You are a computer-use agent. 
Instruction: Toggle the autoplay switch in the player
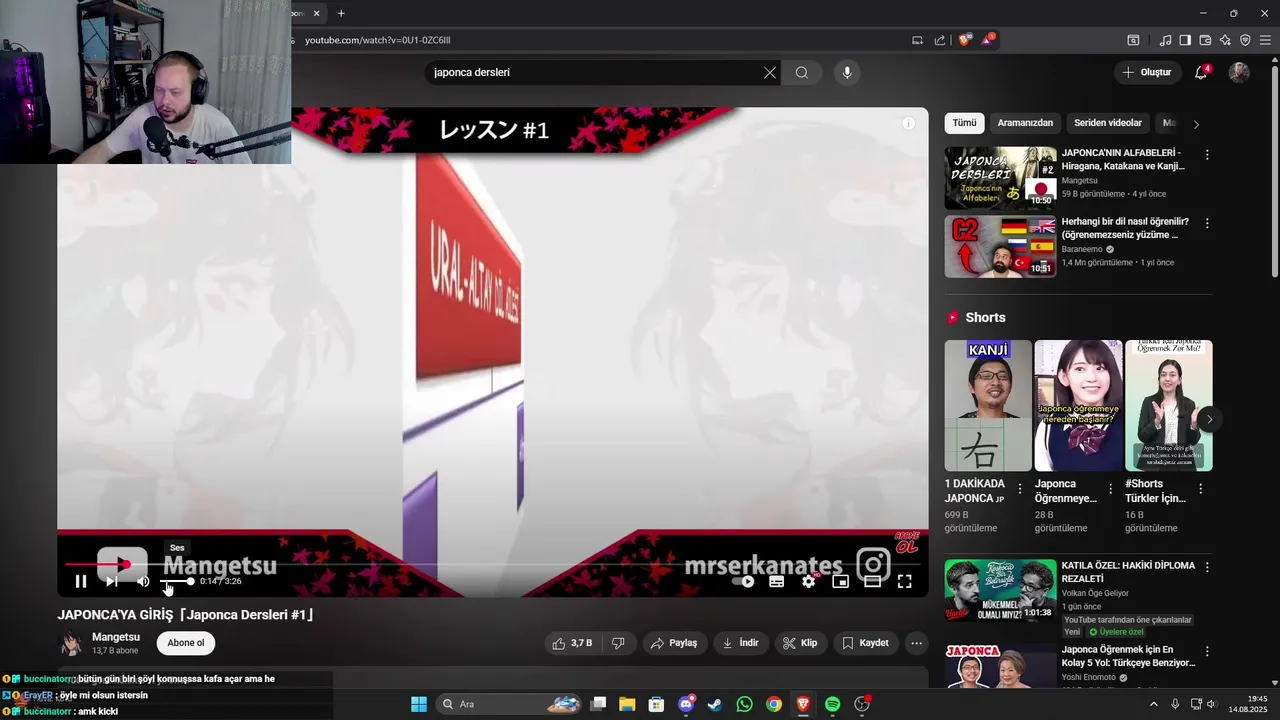click(744, 581)
